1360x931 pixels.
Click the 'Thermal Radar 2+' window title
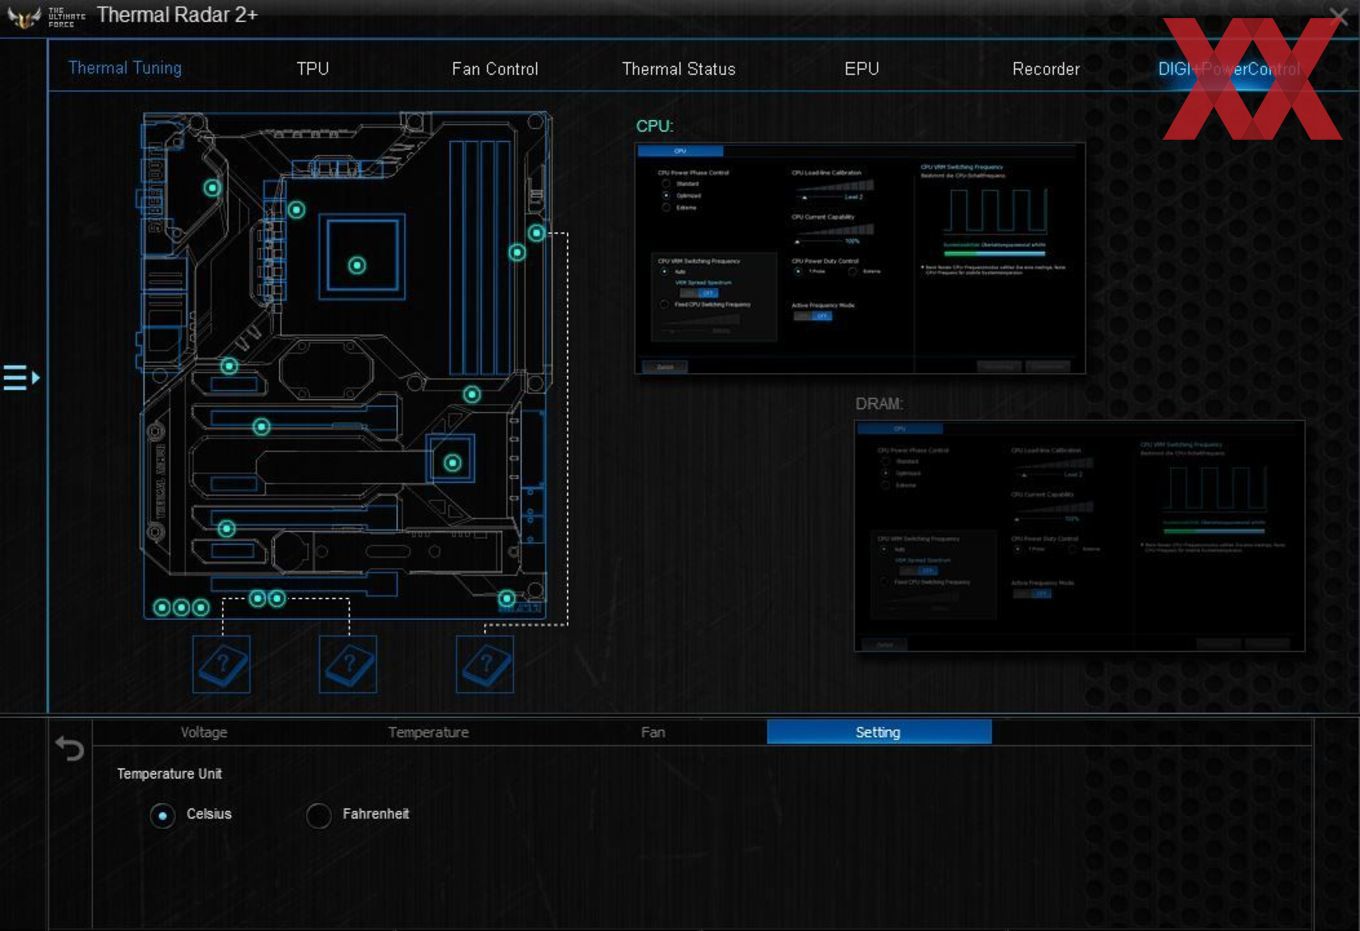click(177, 15)
